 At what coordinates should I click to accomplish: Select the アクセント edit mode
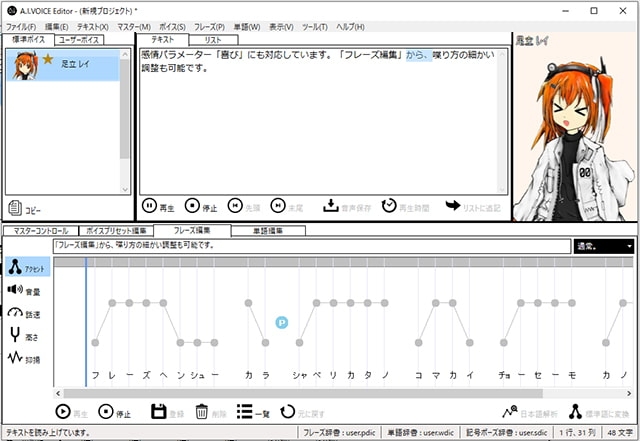pos(28,267)
